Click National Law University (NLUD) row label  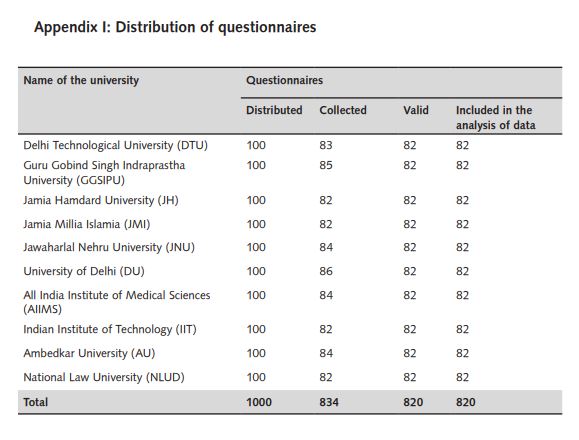point(104,377)
